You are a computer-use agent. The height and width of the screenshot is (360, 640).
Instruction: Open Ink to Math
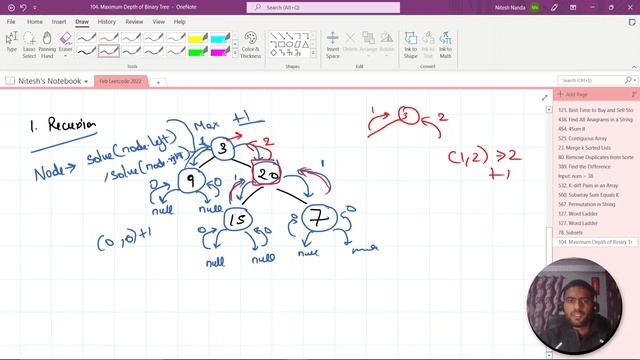(x=445, y=45)
